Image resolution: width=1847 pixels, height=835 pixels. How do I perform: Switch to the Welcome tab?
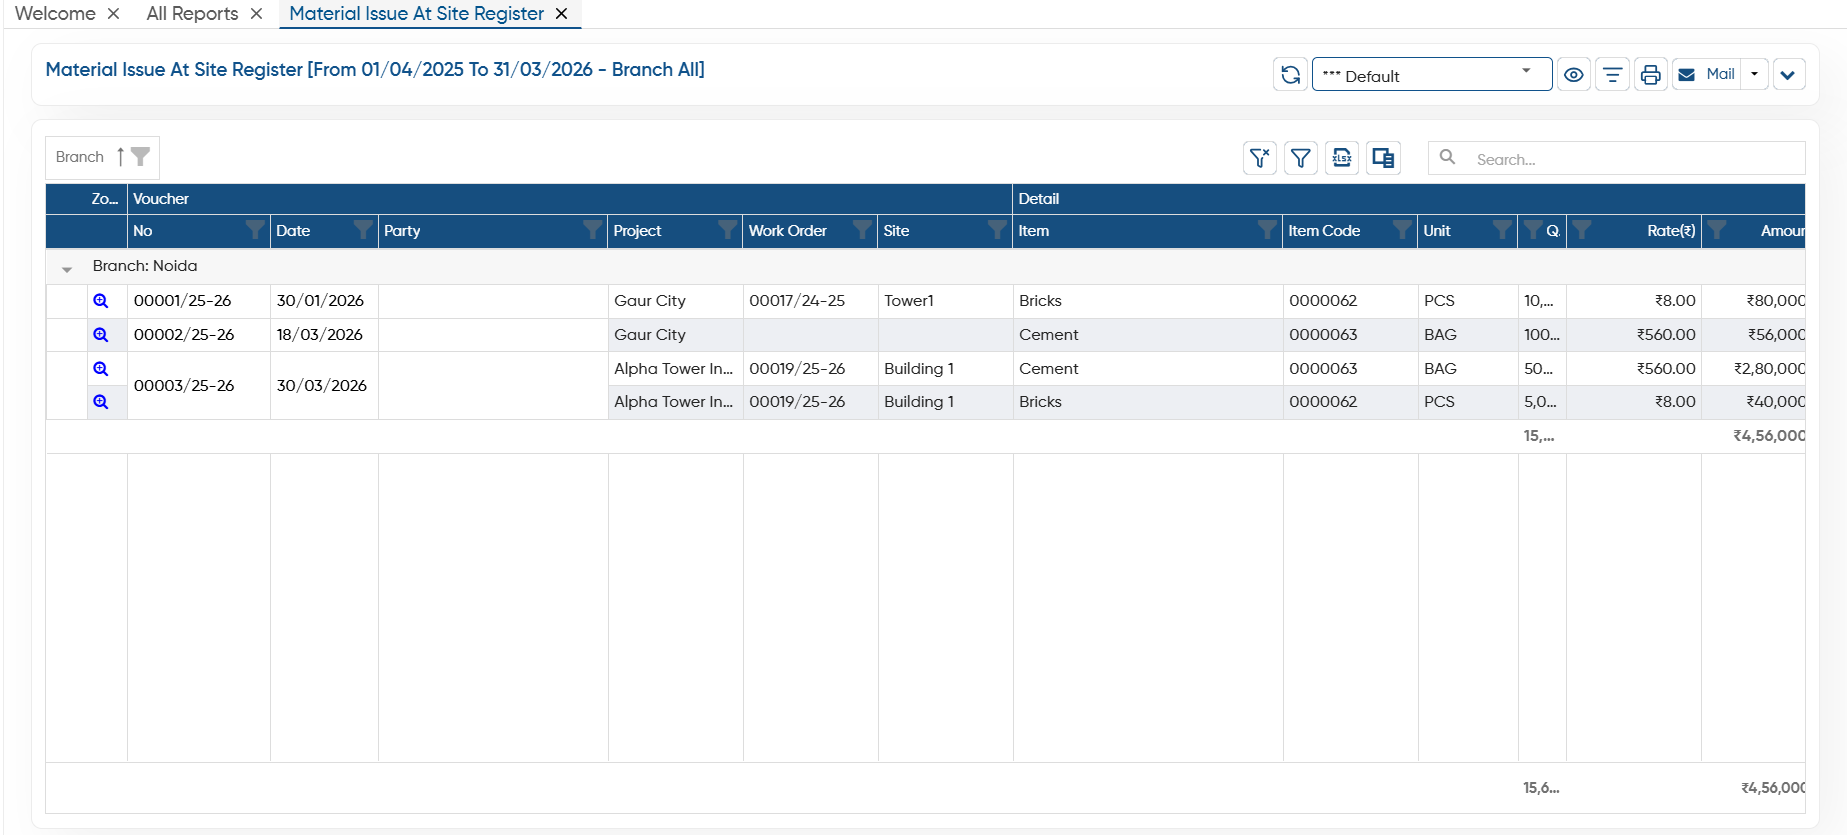pos(55,14)
